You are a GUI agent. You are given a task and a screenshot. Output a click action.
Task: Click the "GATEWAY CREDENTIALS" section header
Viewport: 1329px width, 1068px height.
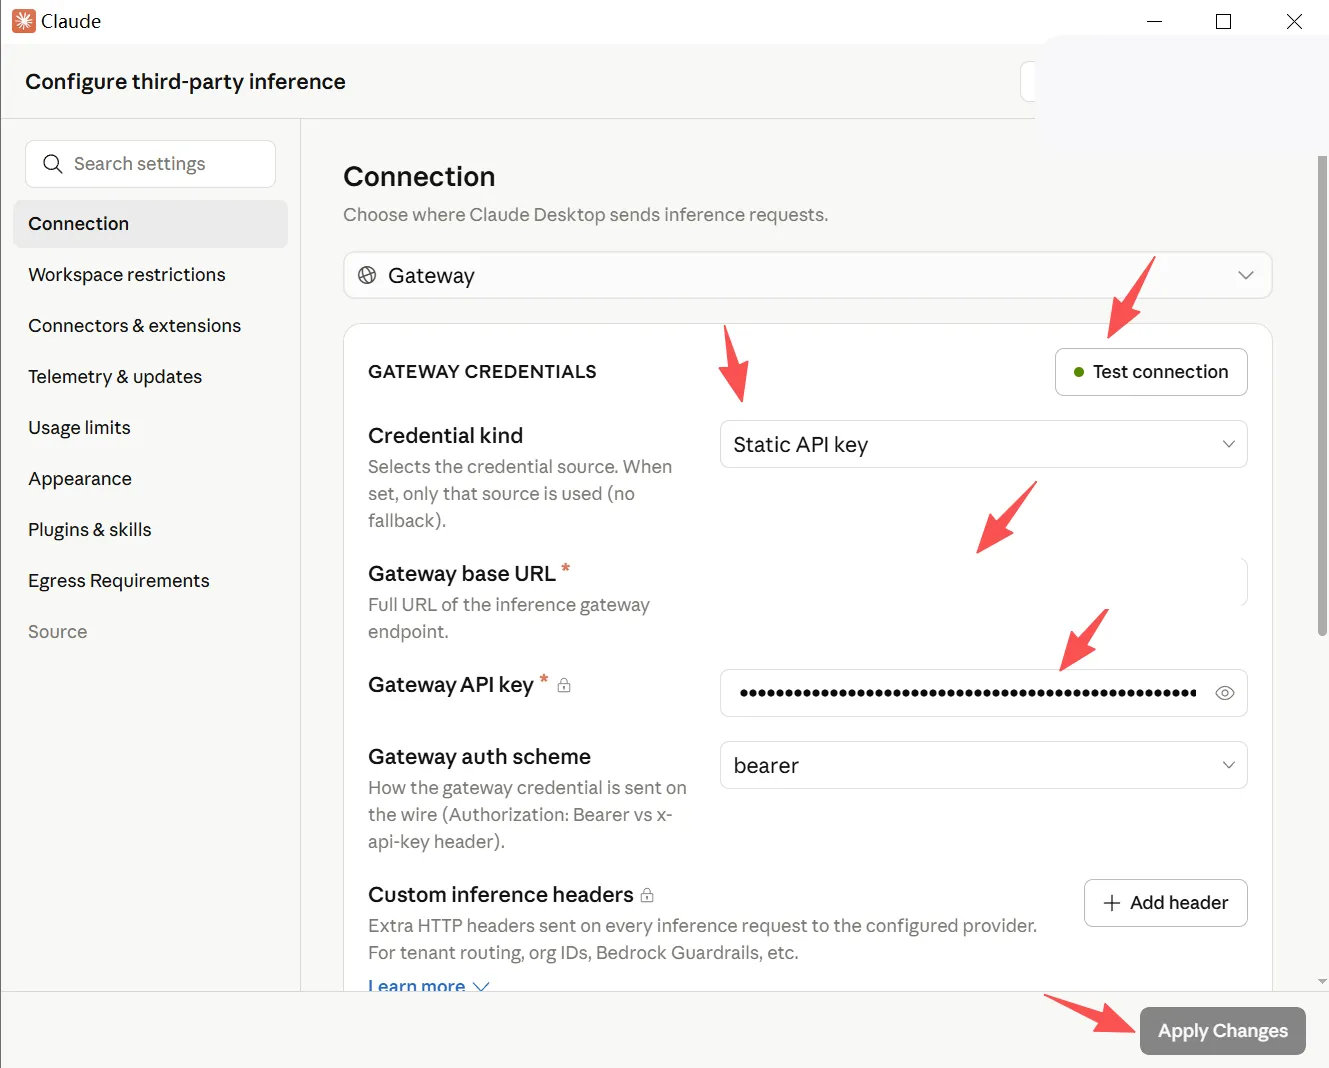[x=482, y=372]
